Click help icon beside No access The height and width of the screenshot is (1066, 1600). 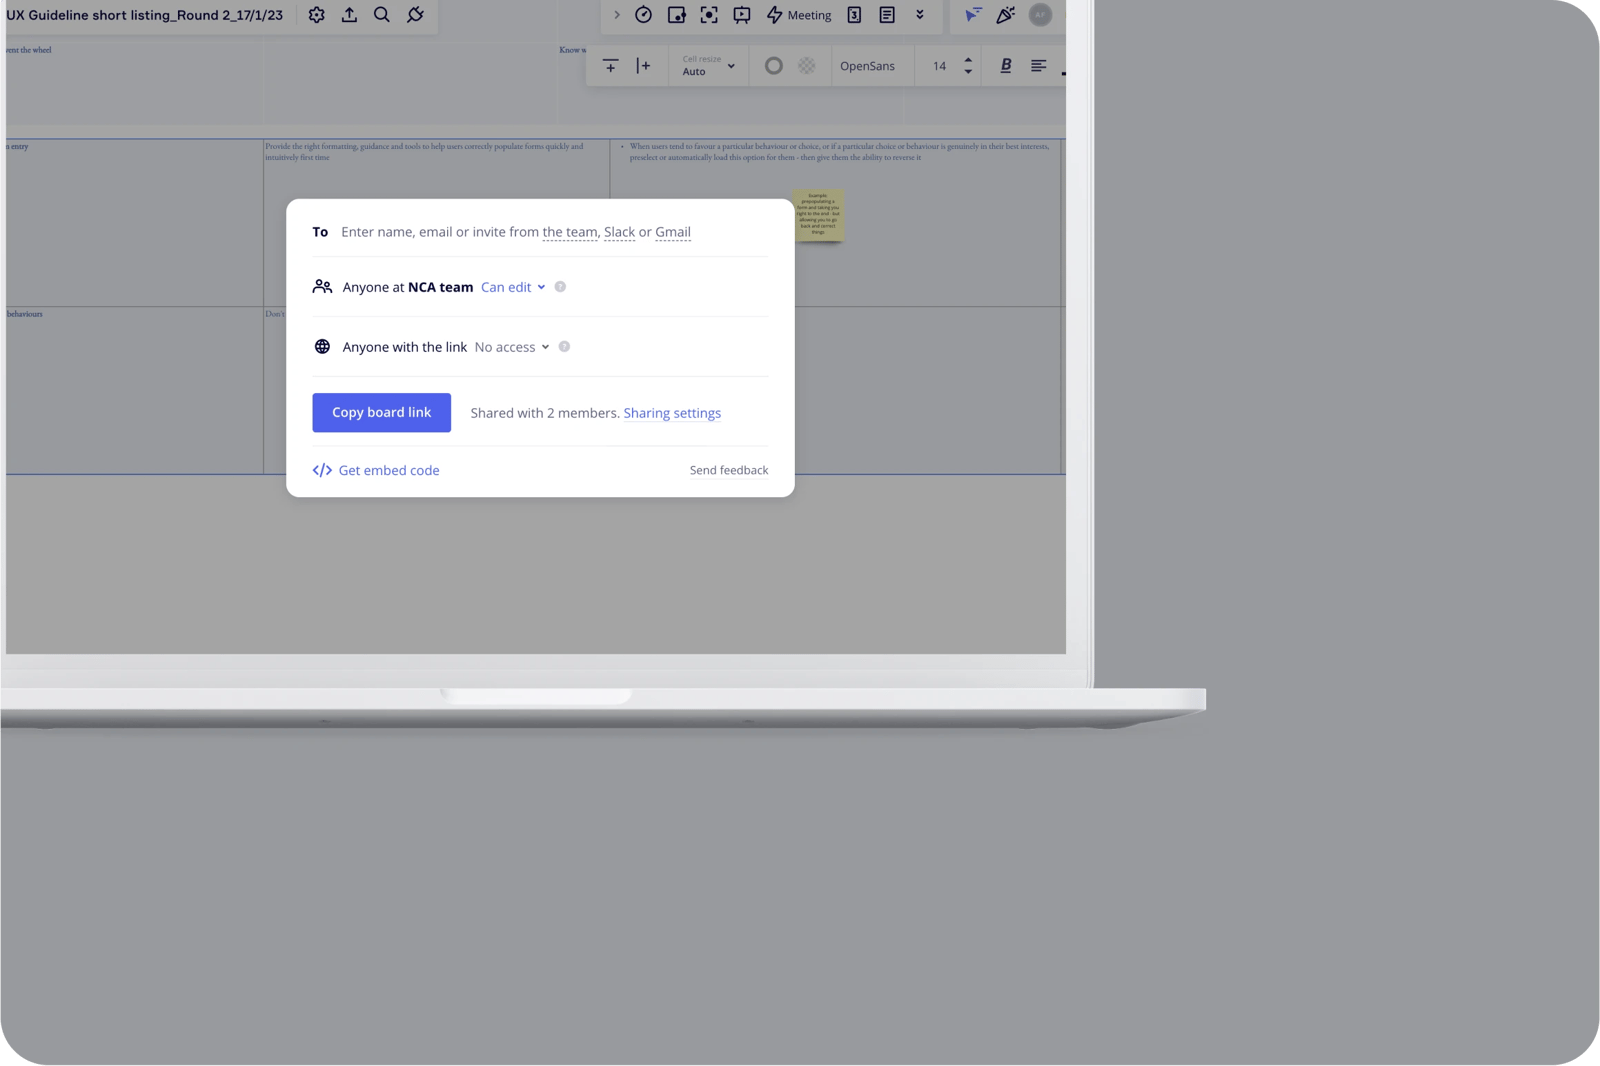(x=564, y=347)
